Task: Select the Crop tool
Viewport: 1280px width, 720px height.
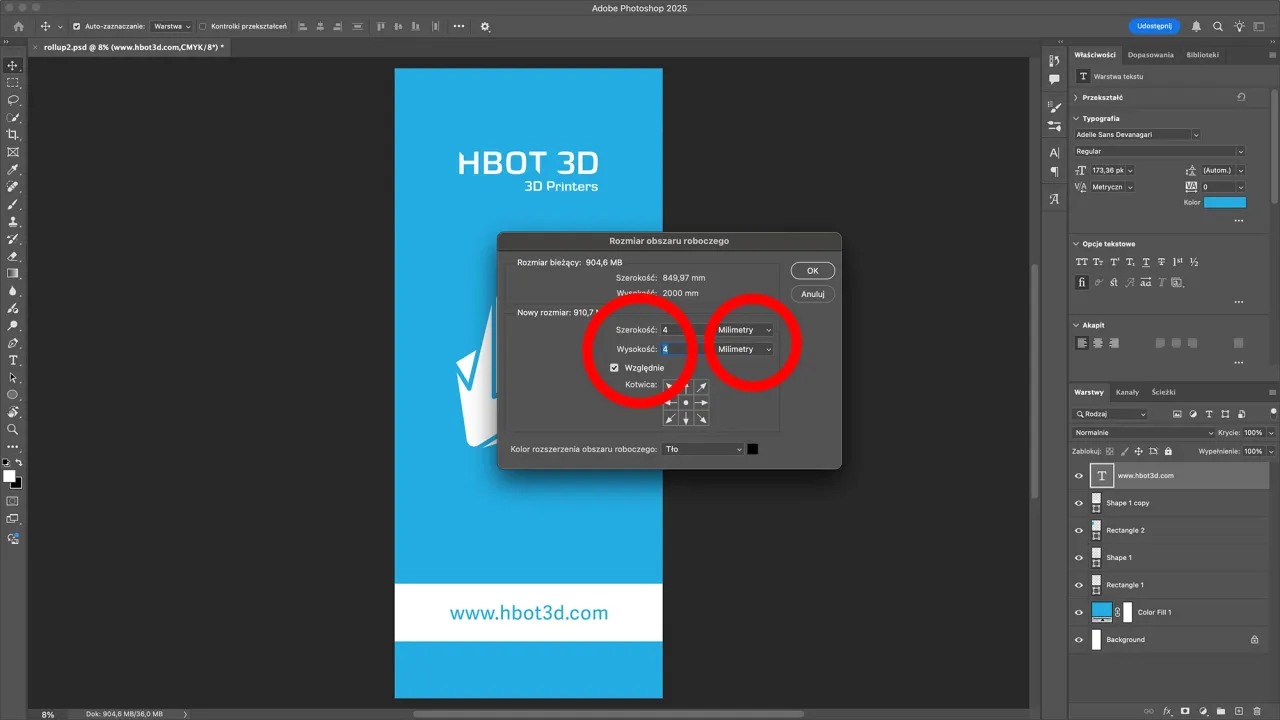Action: [x=13, y=134]
